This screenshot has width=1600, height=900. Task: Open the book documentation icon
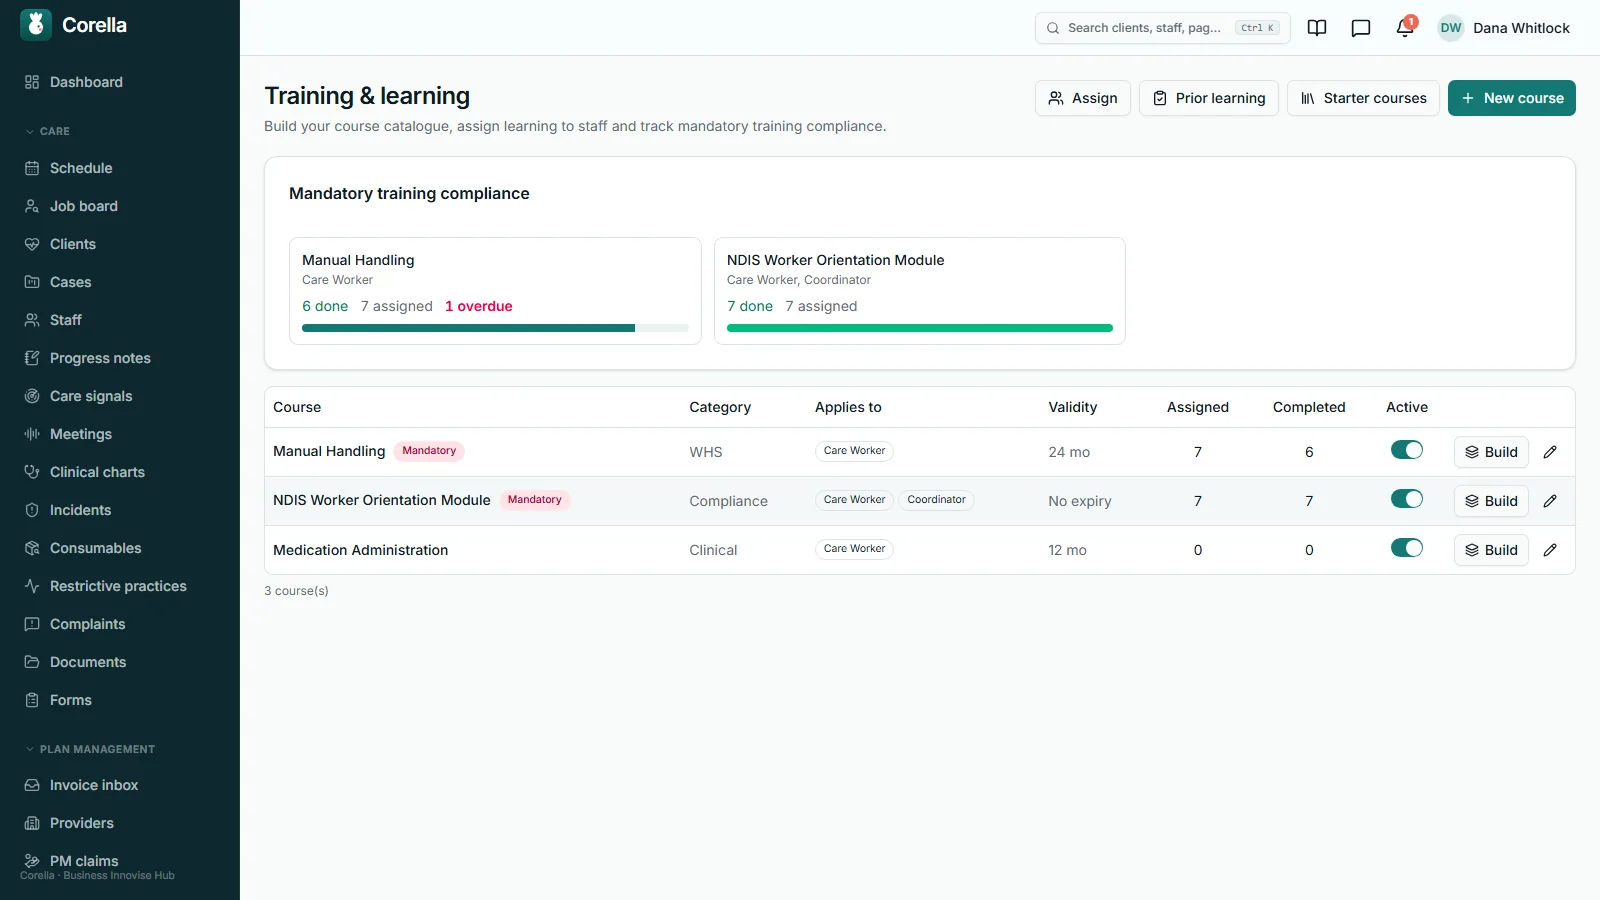point(1317,28)
